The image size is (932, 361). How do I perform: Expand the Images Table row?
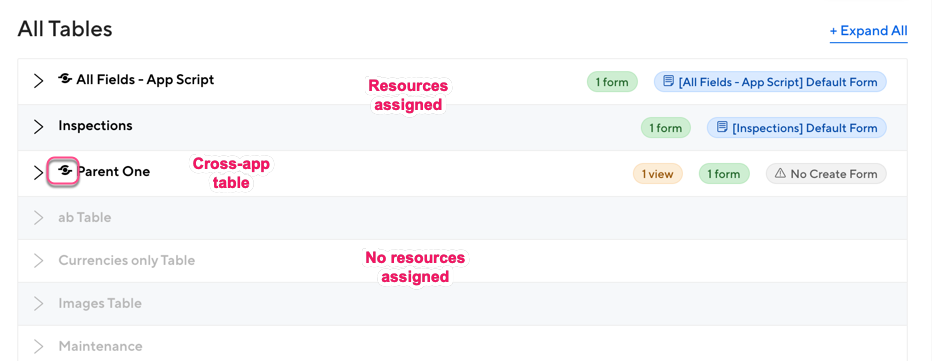coord(39,303)
